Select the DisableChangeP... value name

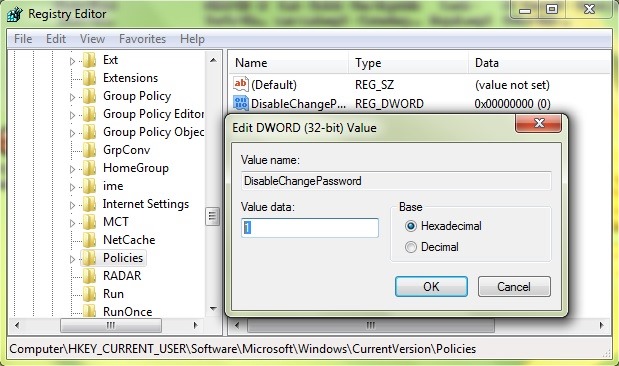pos(298,104)
